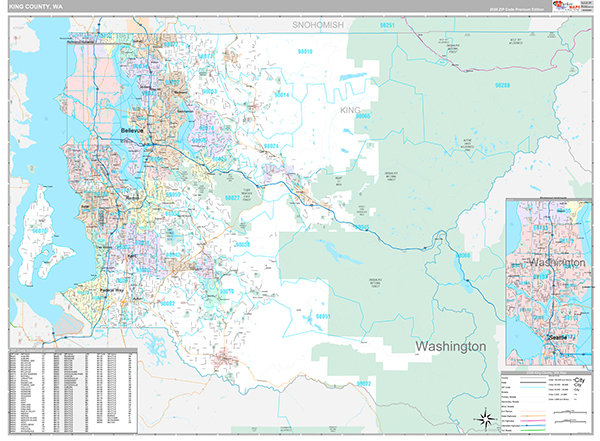Click ZIP code label 98074
The height and width of the screenshot is (441, 600).
pyautogui.click(x=207, y=128)
